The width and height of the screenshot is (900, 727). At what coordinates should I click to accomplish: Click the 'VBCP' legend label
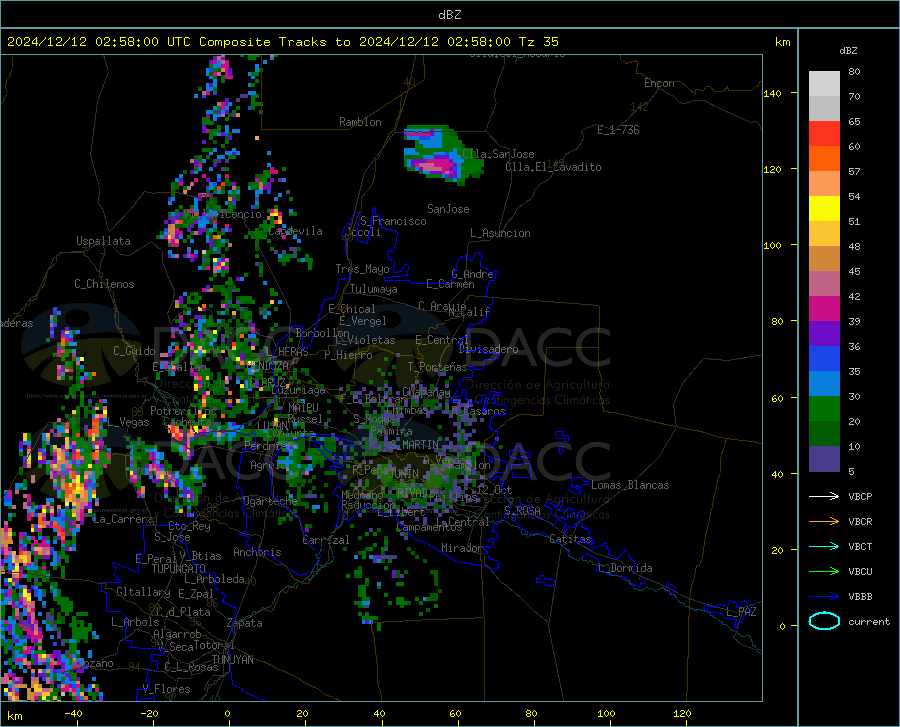(x=860, y=496)
